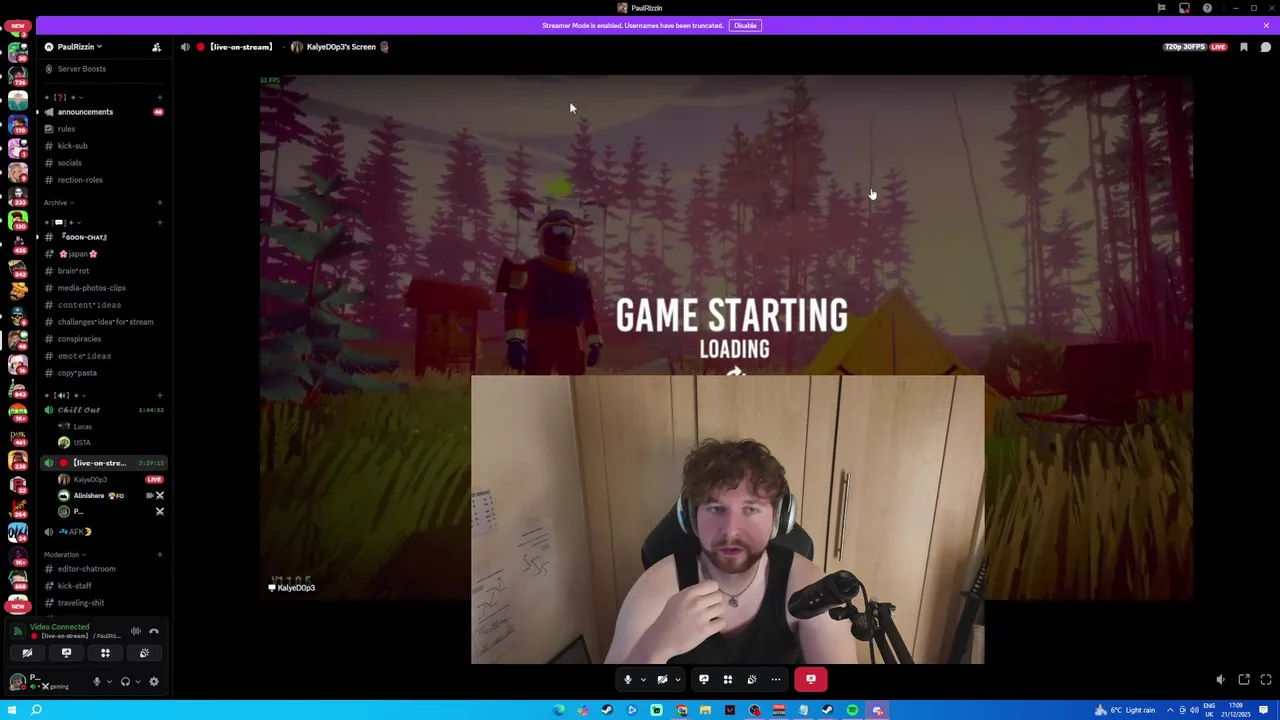Open the weather widget showing Light rain
This screenshot has width=1280, height=720.
[x=1126, y=710]
